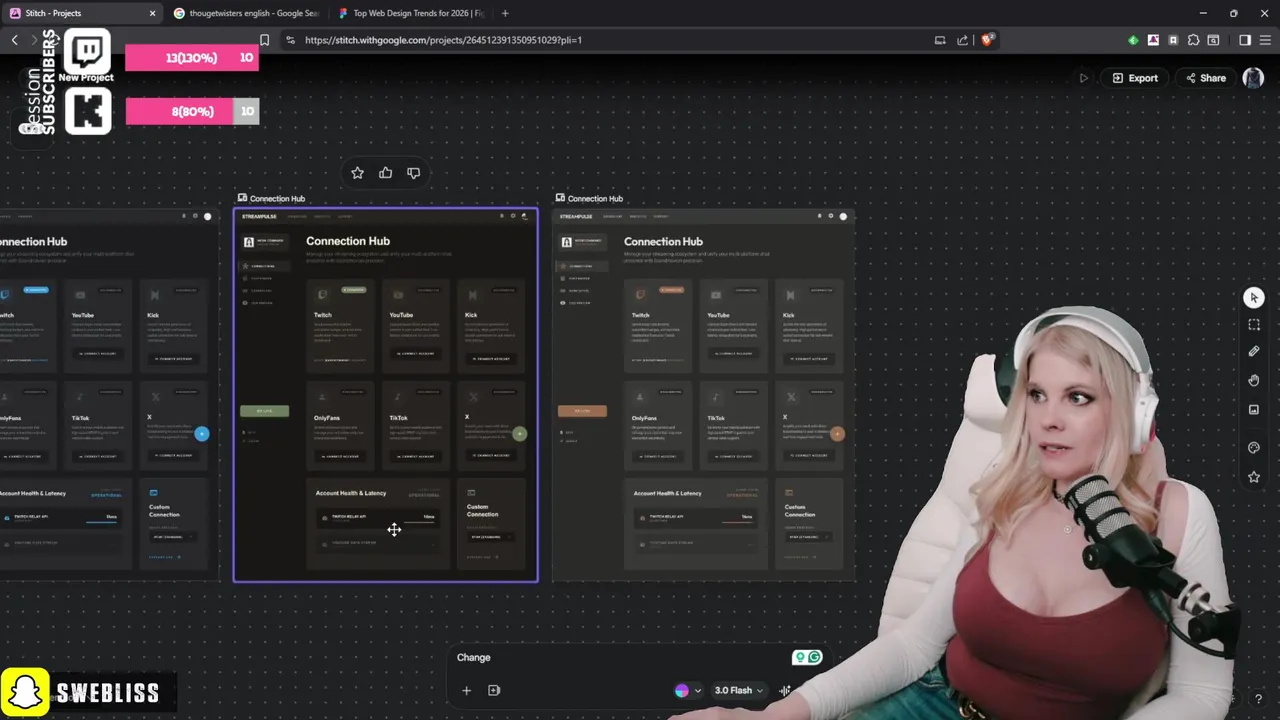Select the cursor pointer tool
This screenshot has width=1280, height=720.
[1254, 298]
